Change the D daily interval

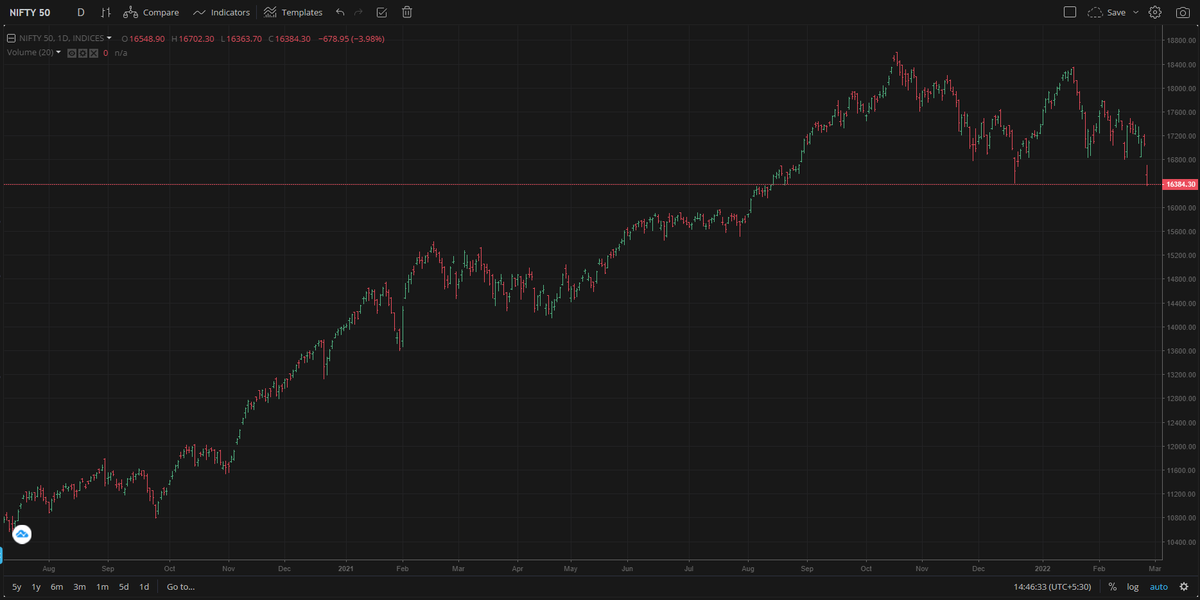pyautogui.click(x=81, y=12)
